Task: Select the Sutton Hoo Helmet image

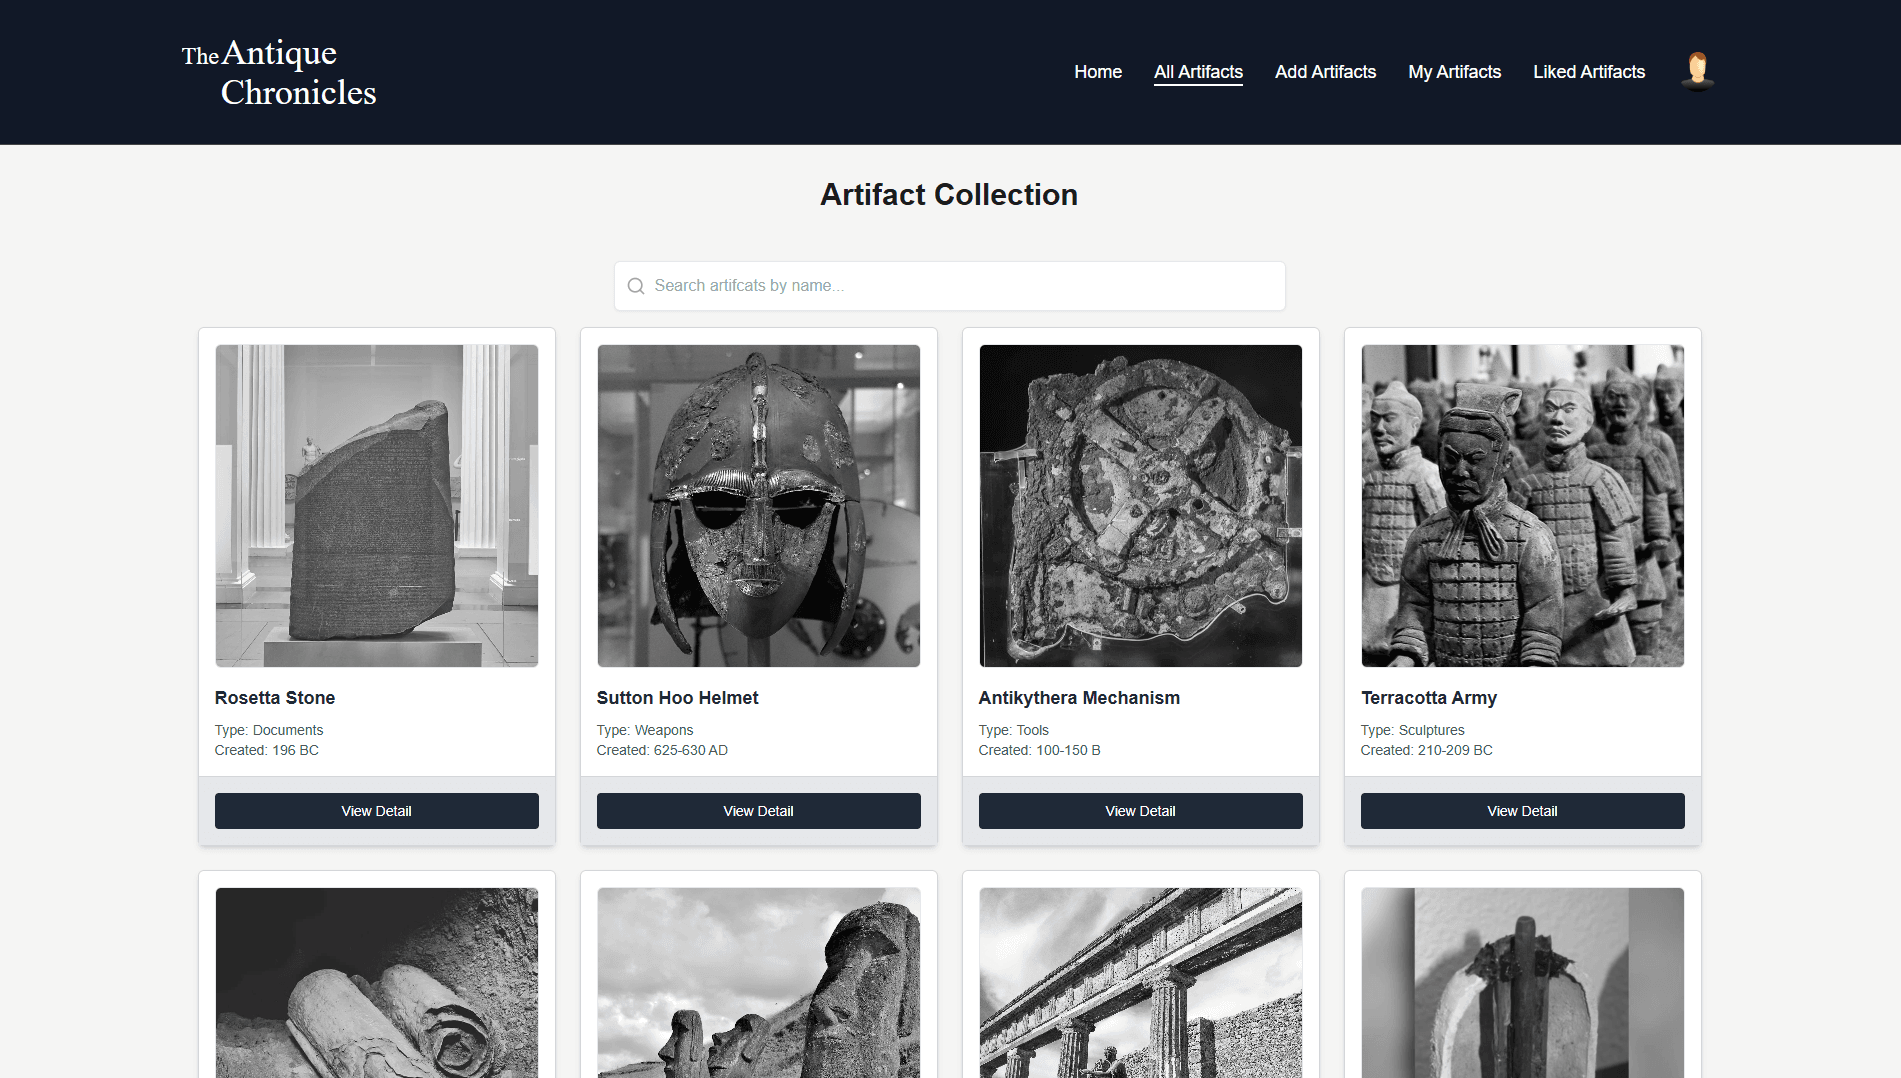Action: pyautogui.click(x=758, y=506)
